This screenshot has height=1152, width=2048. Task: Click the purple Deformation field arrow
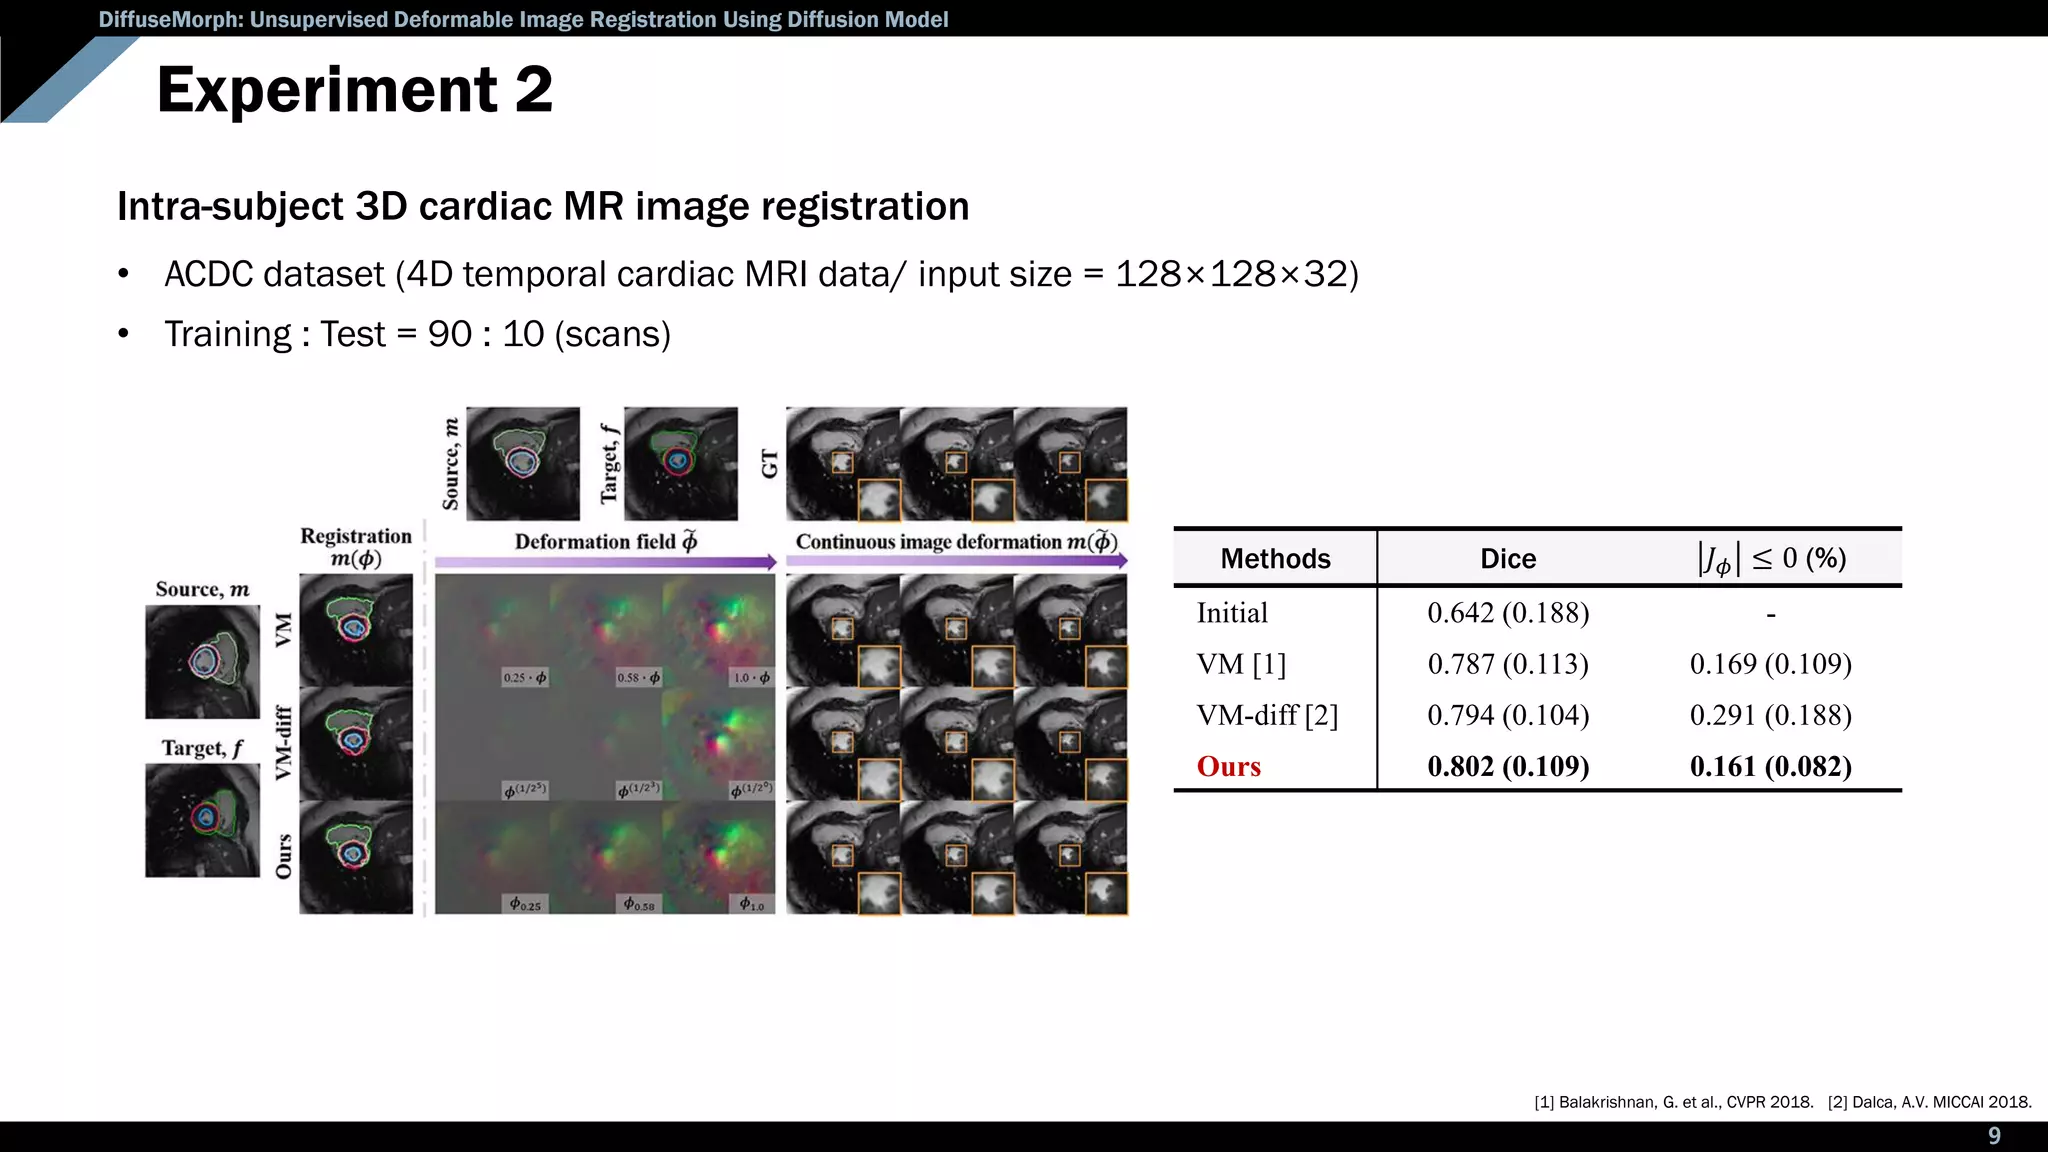coord(605,562)
